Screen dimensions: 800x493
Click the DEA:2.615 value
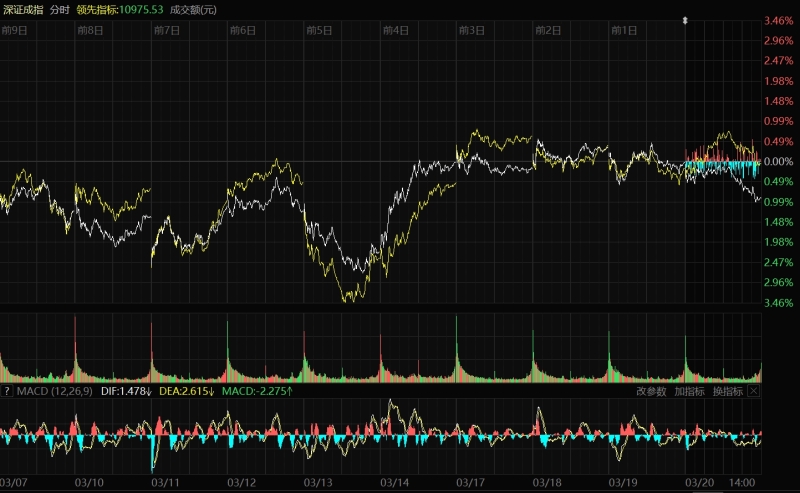tap(187, 391)
